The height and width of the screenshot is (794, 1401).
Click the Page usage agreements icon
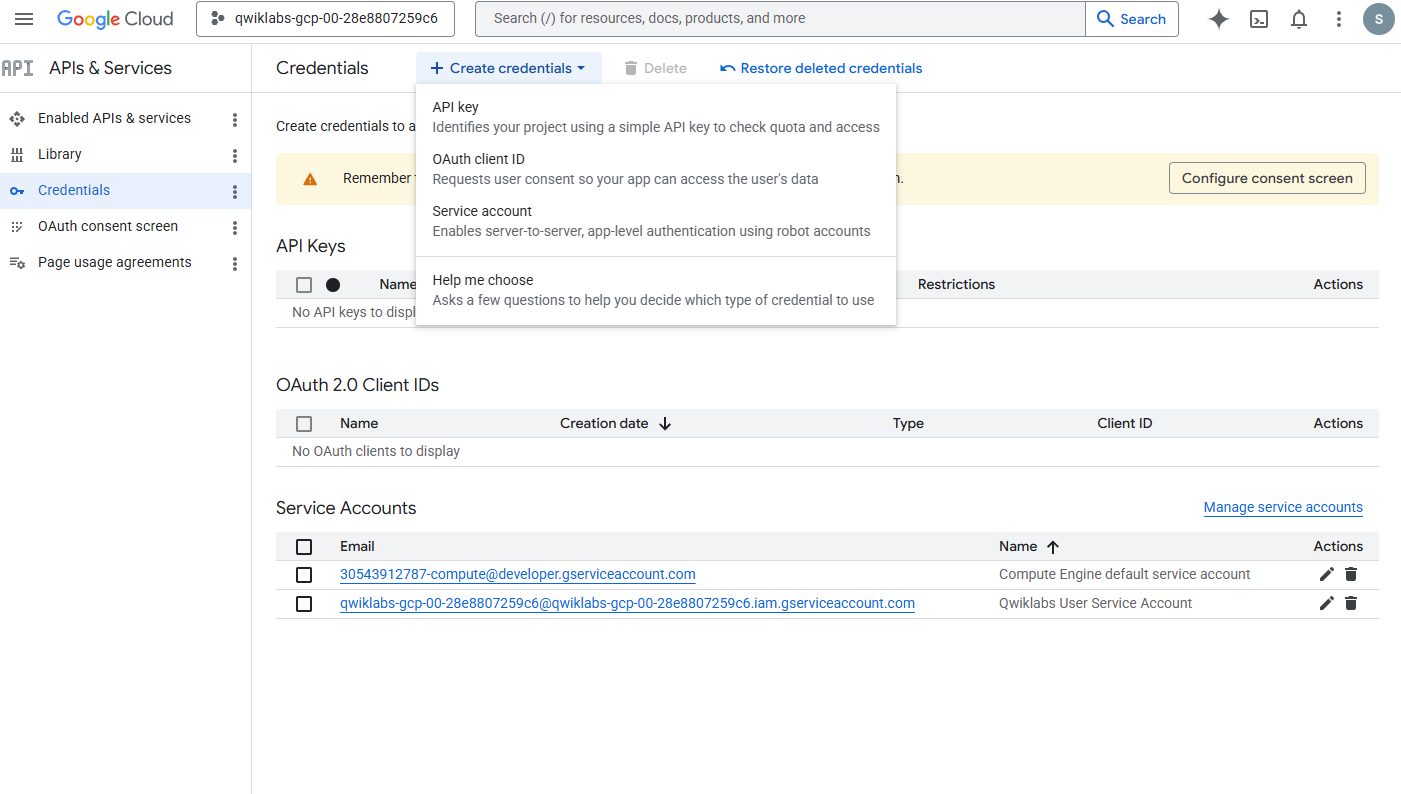pyautogui.click(x=17, y=262)
